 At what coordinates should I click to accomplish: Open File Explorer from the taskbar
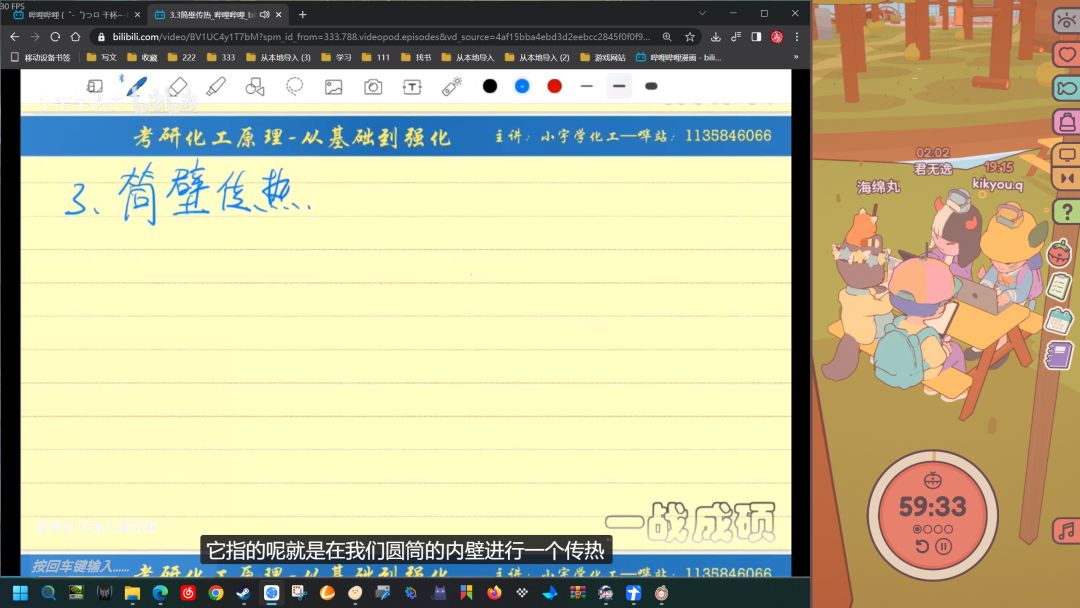coord(132,593)
